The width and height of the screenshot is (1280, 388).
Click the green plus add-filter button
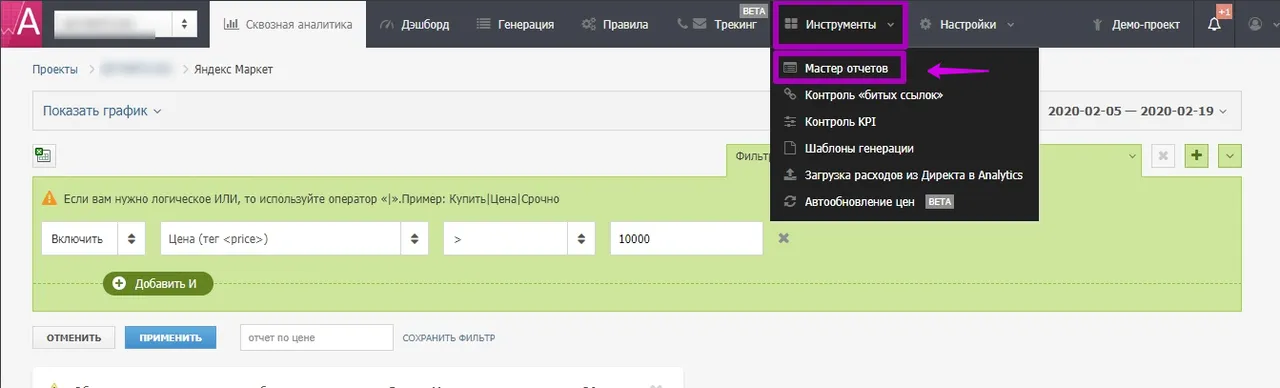click(1197, 156)
